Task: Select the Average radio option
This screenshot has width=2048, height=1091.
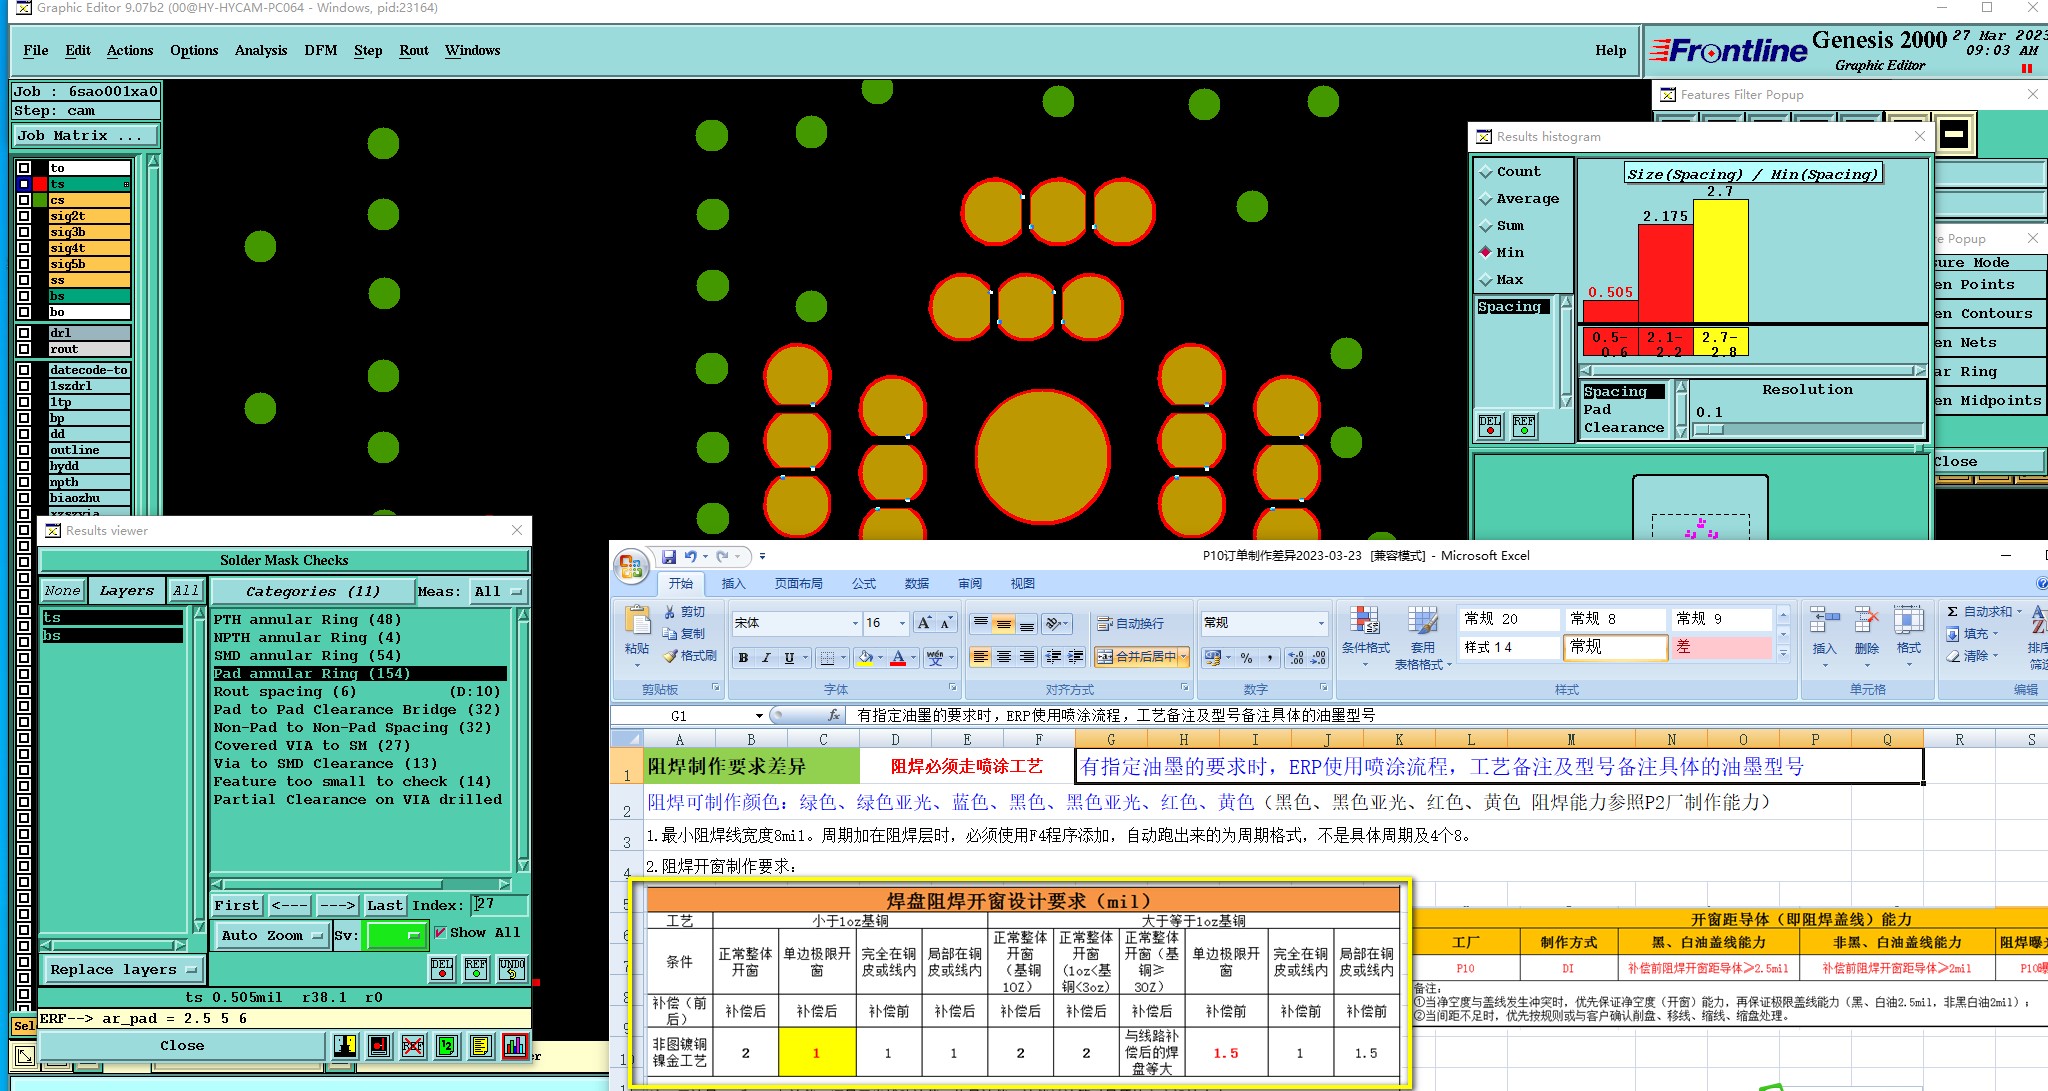Action: (x=1487, y=199)
